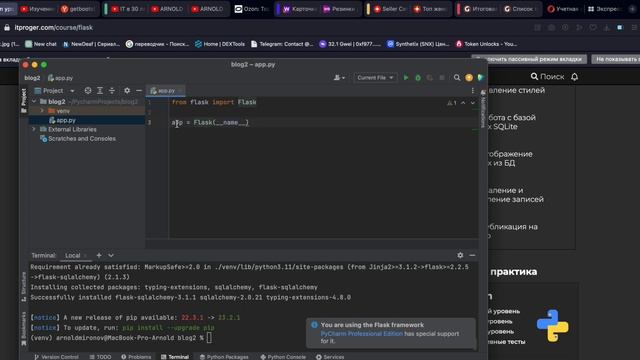Go to previous highlighted error arrow
Screen dimensions: 640x360
[463, 103]
